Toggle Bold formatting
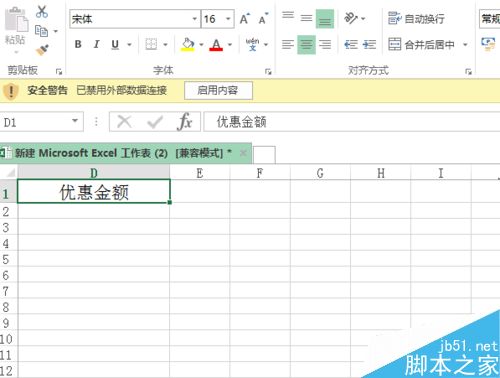This screenshot has width=500, height=378. 78,44
